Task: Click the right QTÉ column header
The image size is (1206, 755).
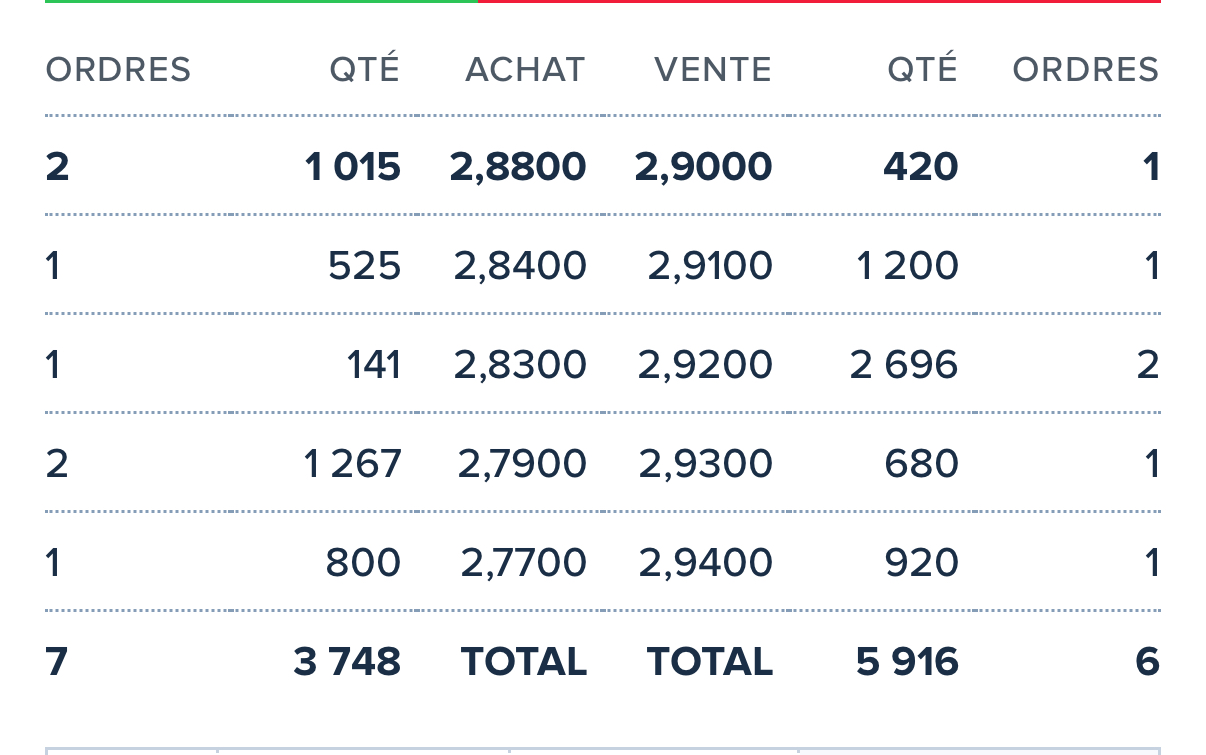Action: tap(923, 68)
